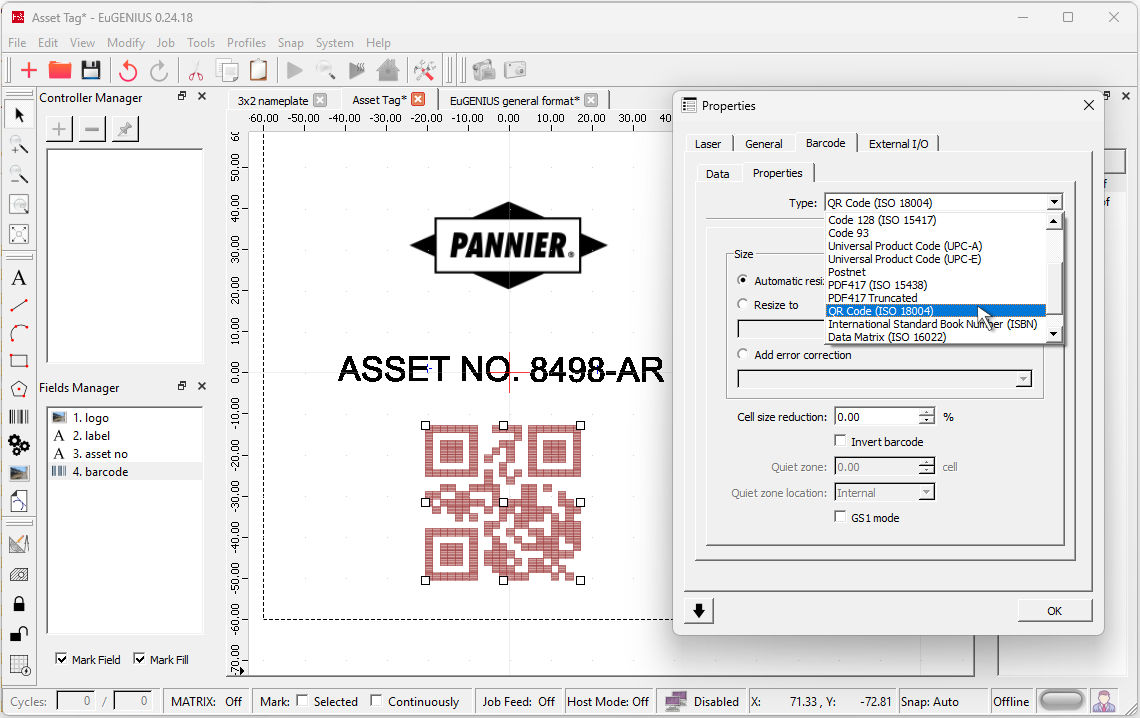1140x718 pixels.
Task: Open the error correction level dropdown
Action: coord(1023,379)
